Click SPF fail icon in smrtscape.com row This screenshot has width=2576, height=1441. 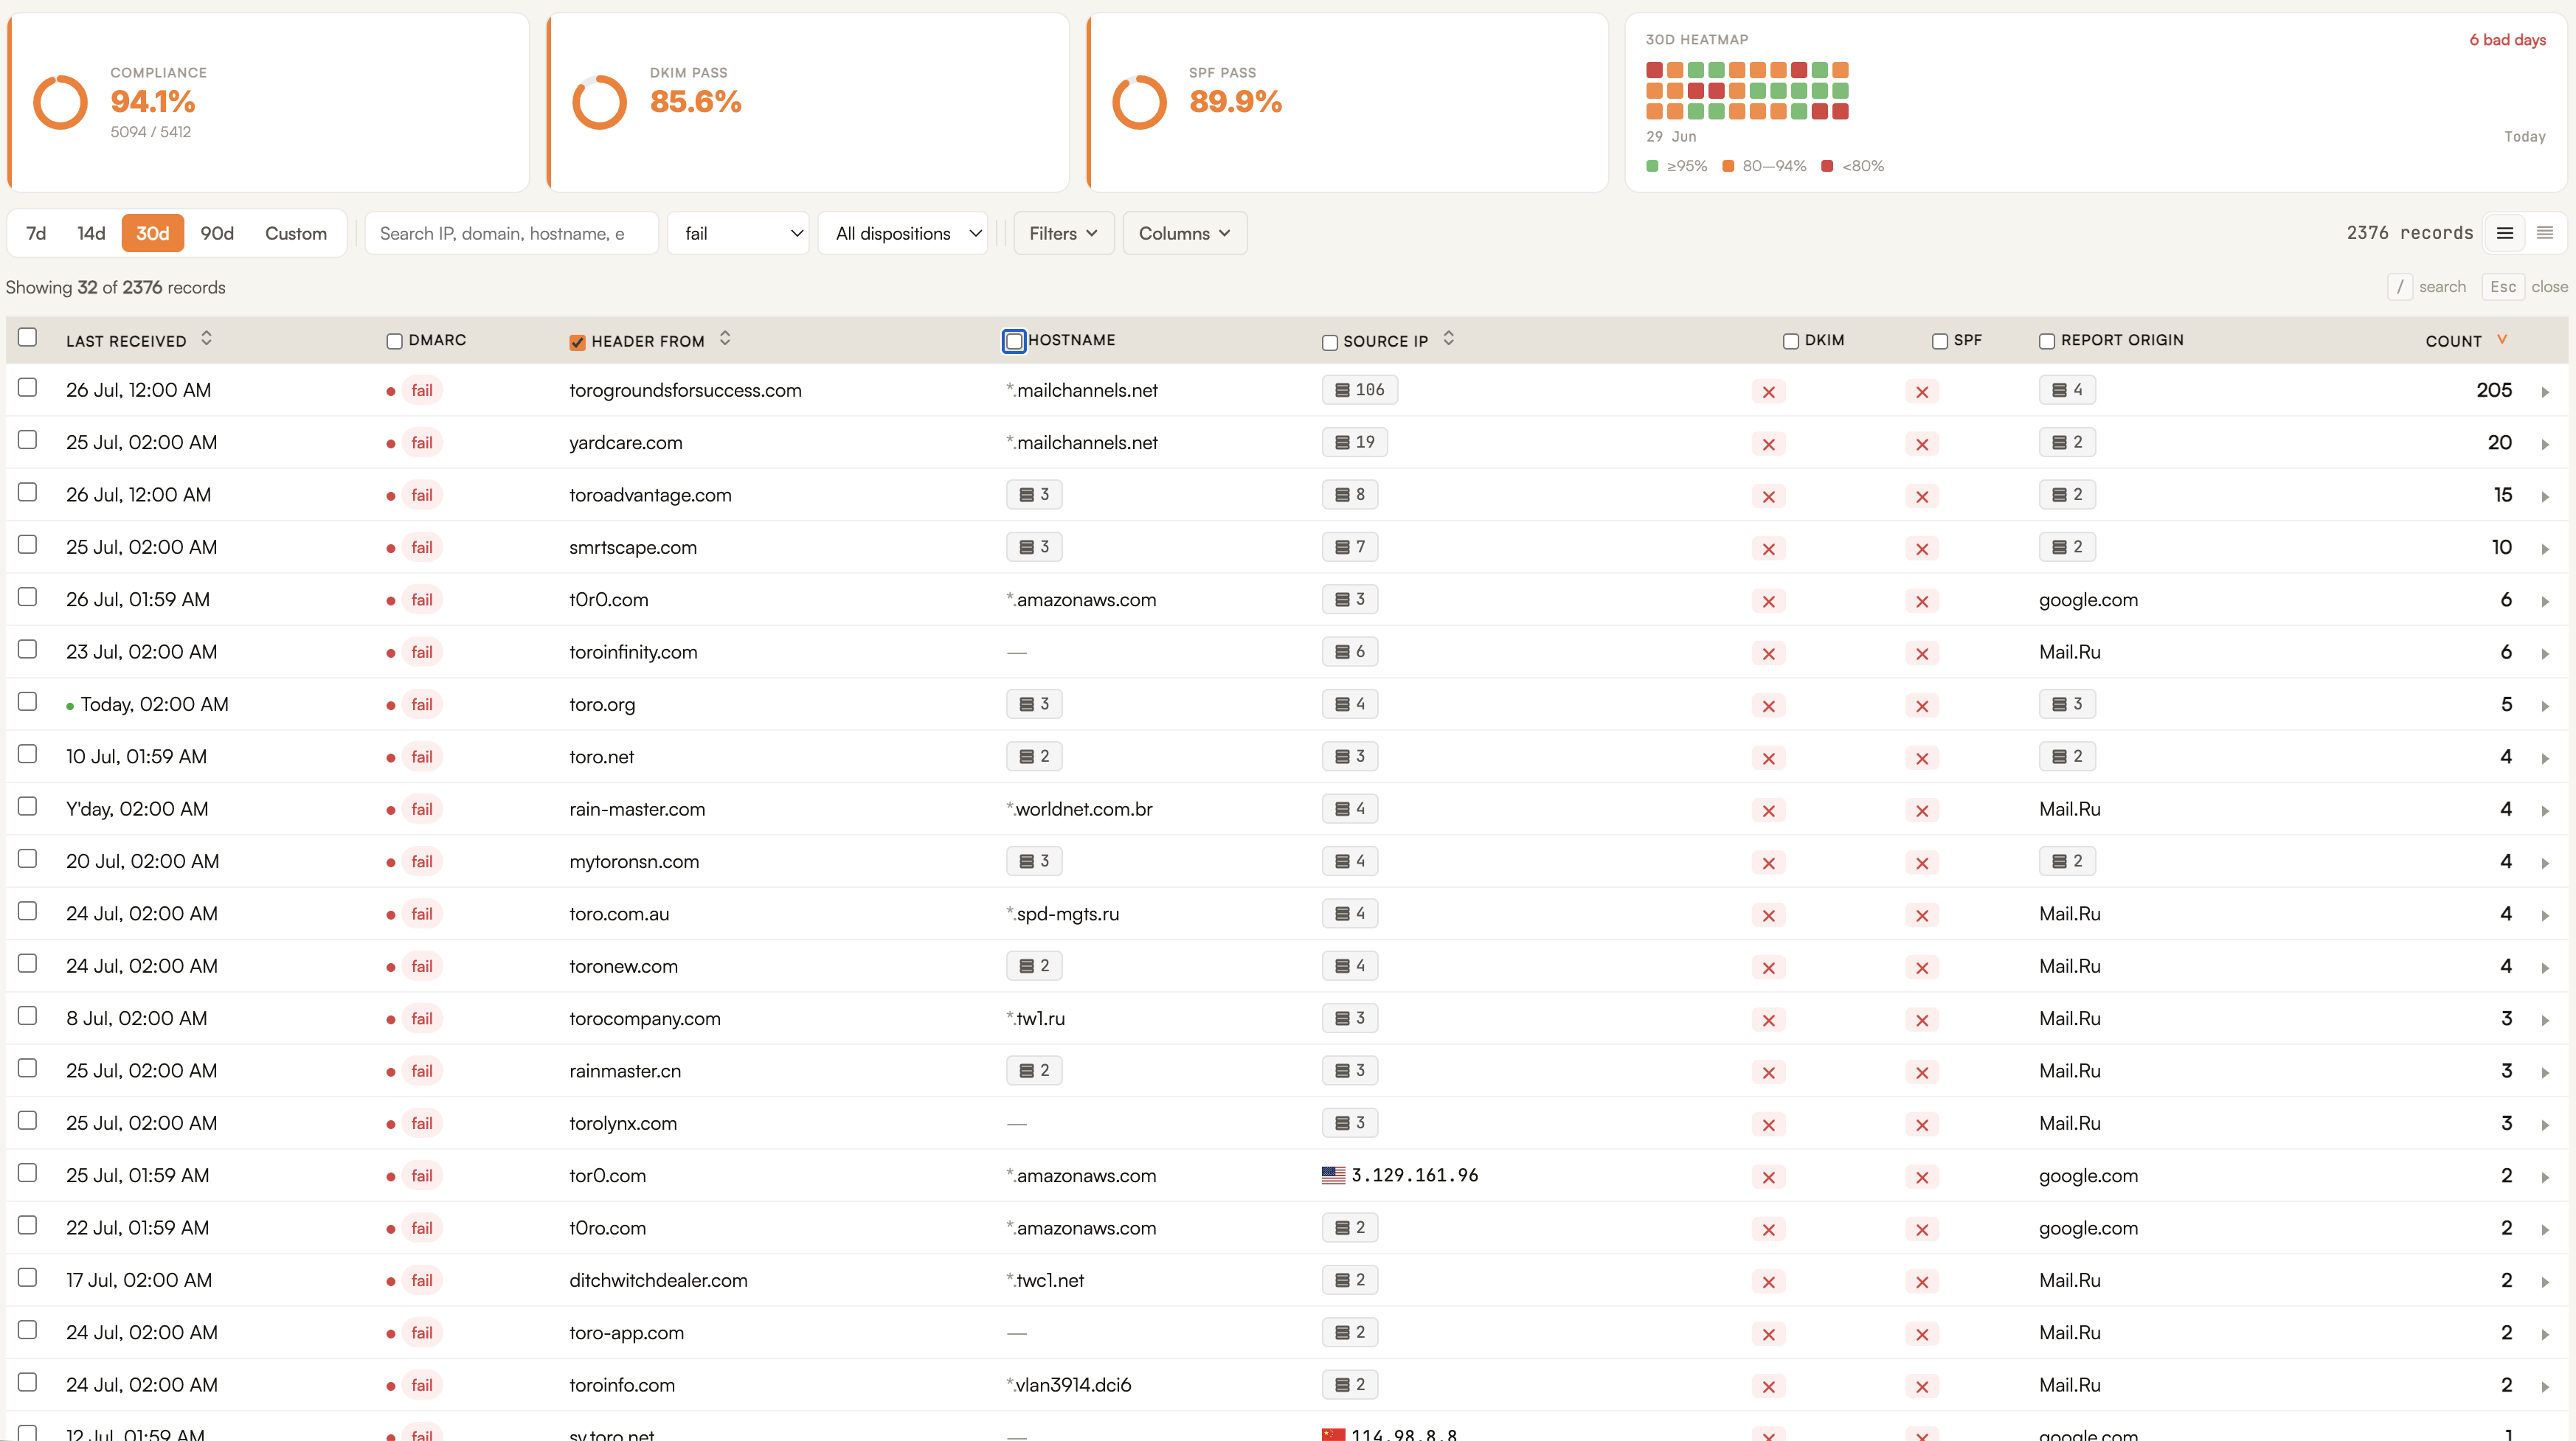1921,549
